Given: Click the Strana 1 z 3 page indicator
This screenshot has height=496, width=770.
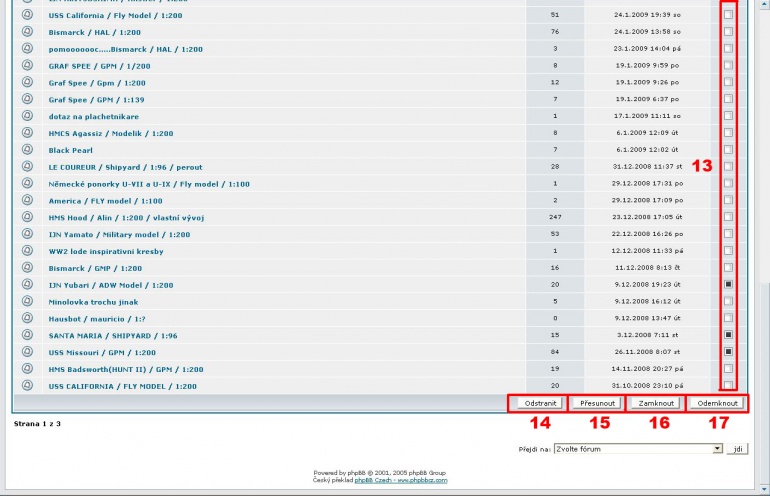Looking at the screenshot, I should tap(37, 423).
